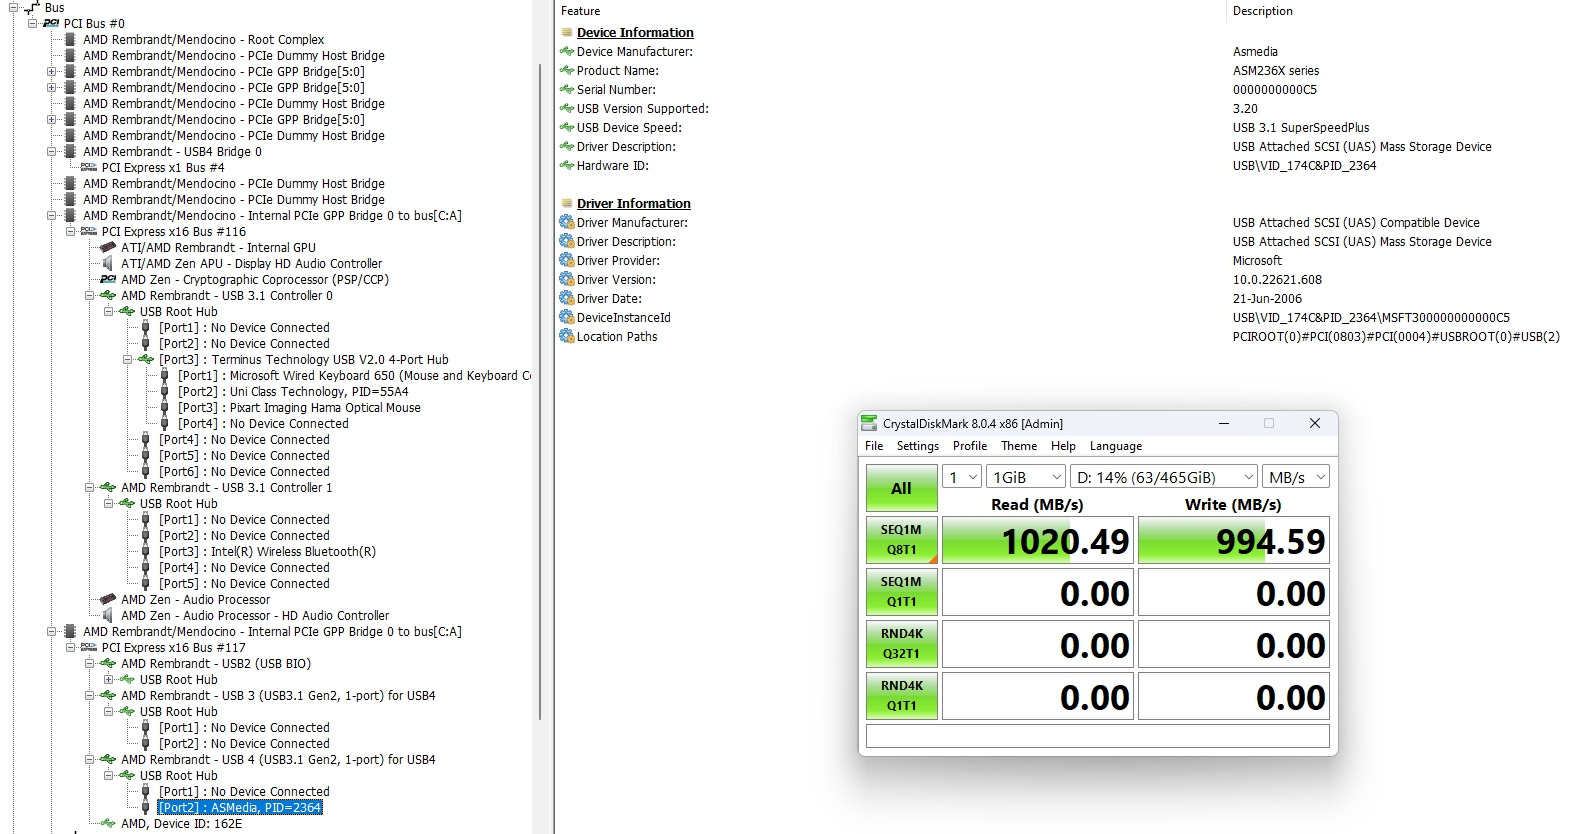Click the Driver Information section icon

[567, 204]
